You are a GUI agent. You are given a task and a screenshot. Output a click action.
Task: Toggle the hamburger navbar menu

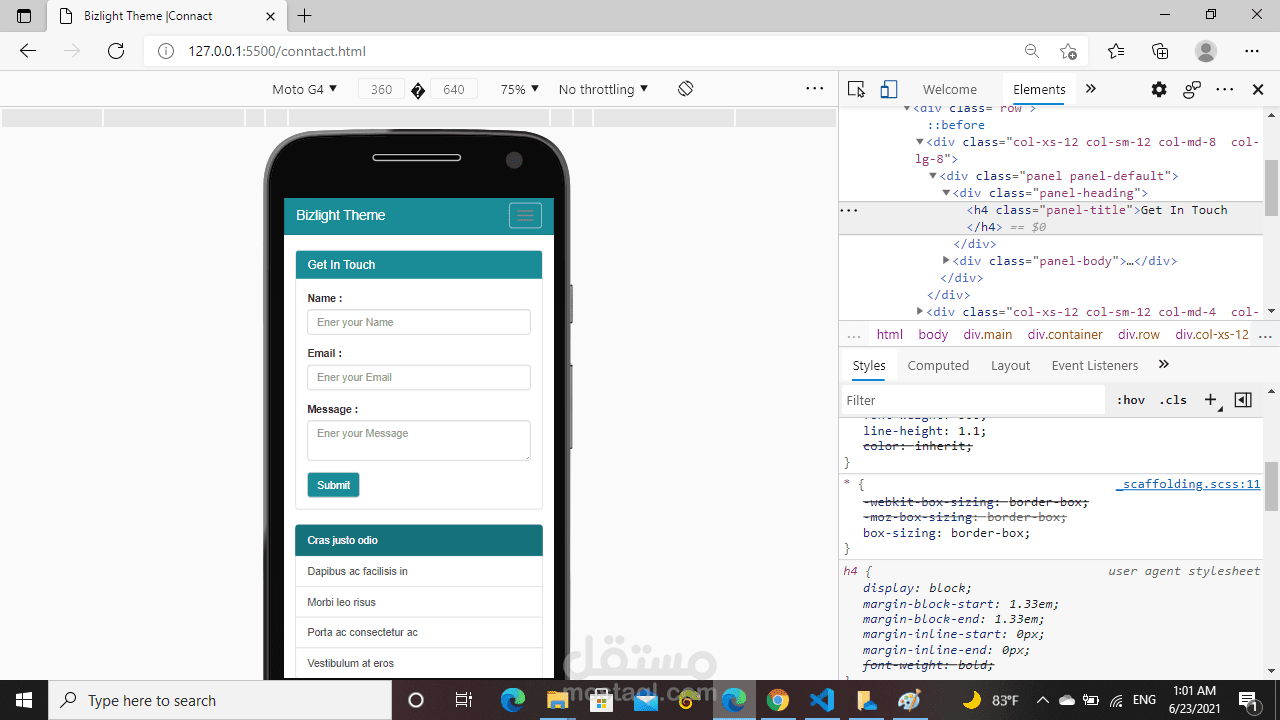(x=525, y=215)
